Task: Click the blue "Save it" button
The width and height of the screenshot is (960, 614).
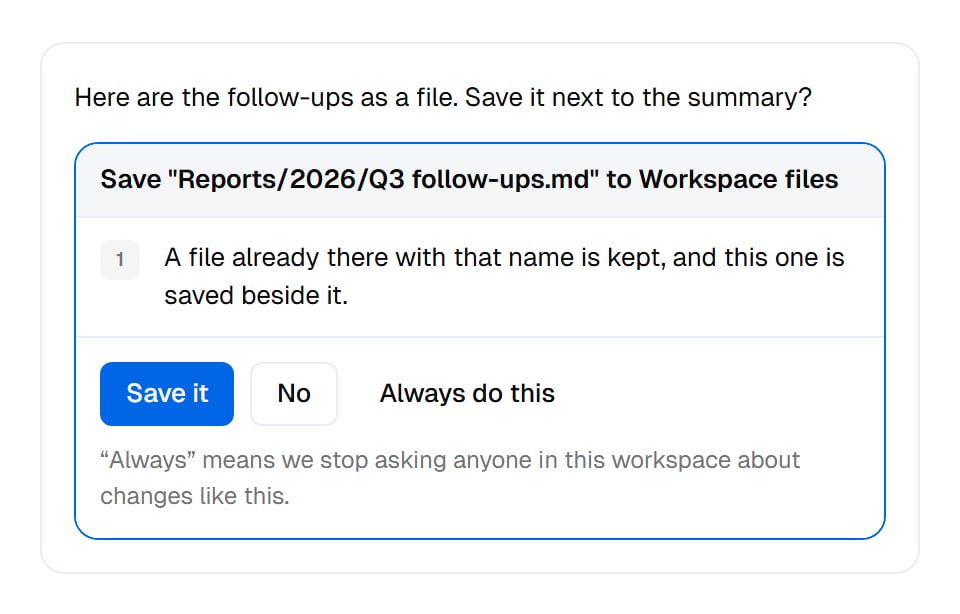Action: (x=167, y=394)
